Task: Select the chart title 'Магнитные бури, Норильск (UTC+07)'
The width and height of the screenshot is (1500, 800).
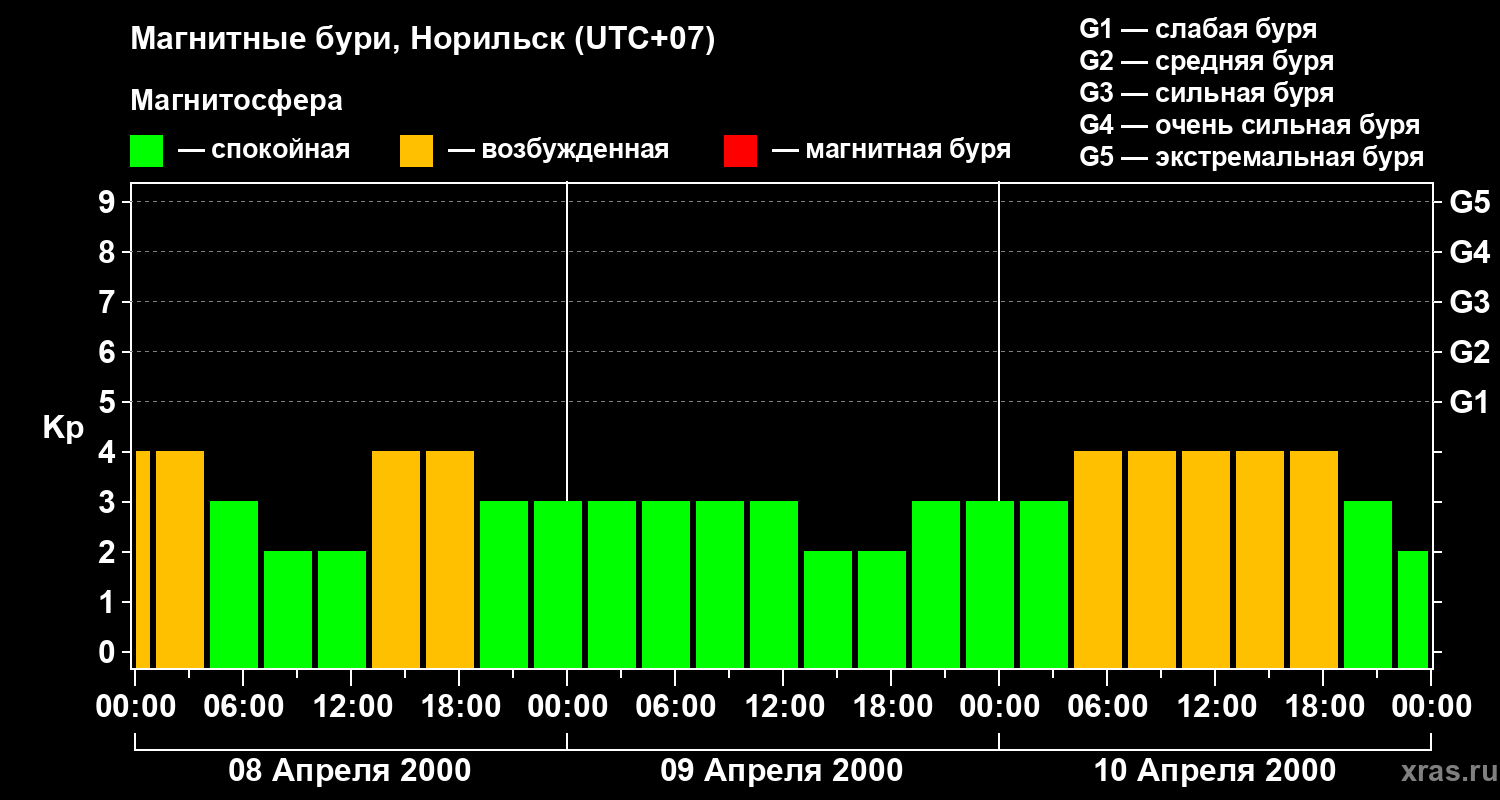Action: 423,41
